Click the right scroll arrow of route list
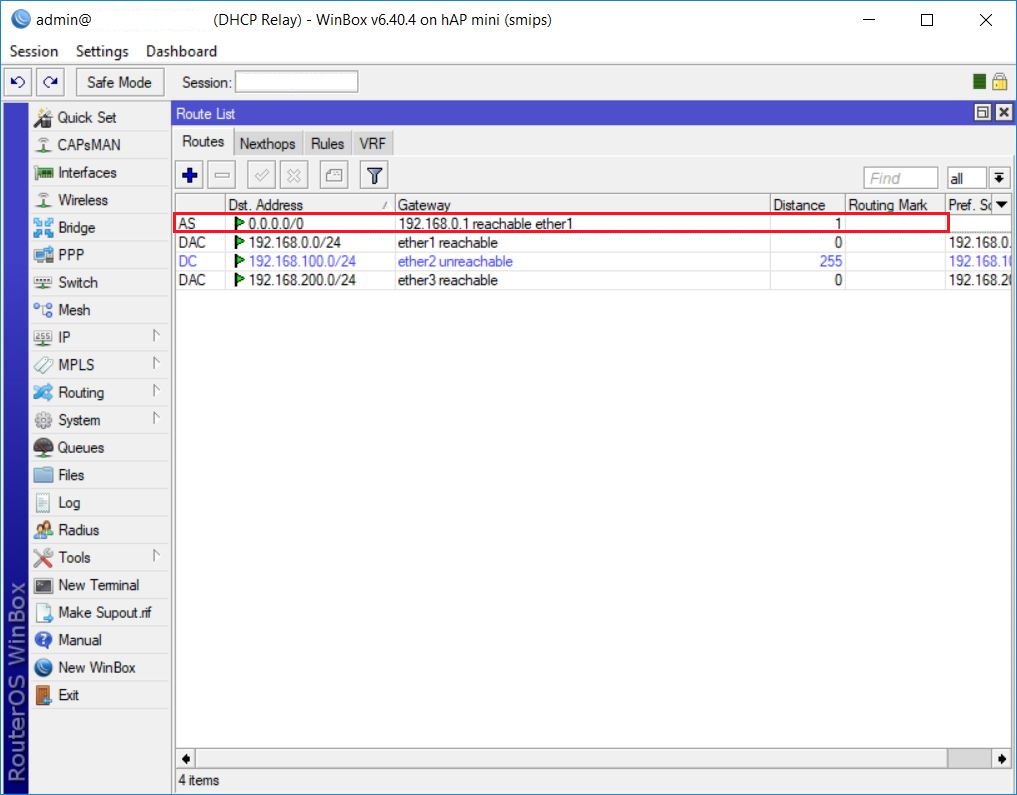Viewport: 1017px width, 795px height. 1002,758
